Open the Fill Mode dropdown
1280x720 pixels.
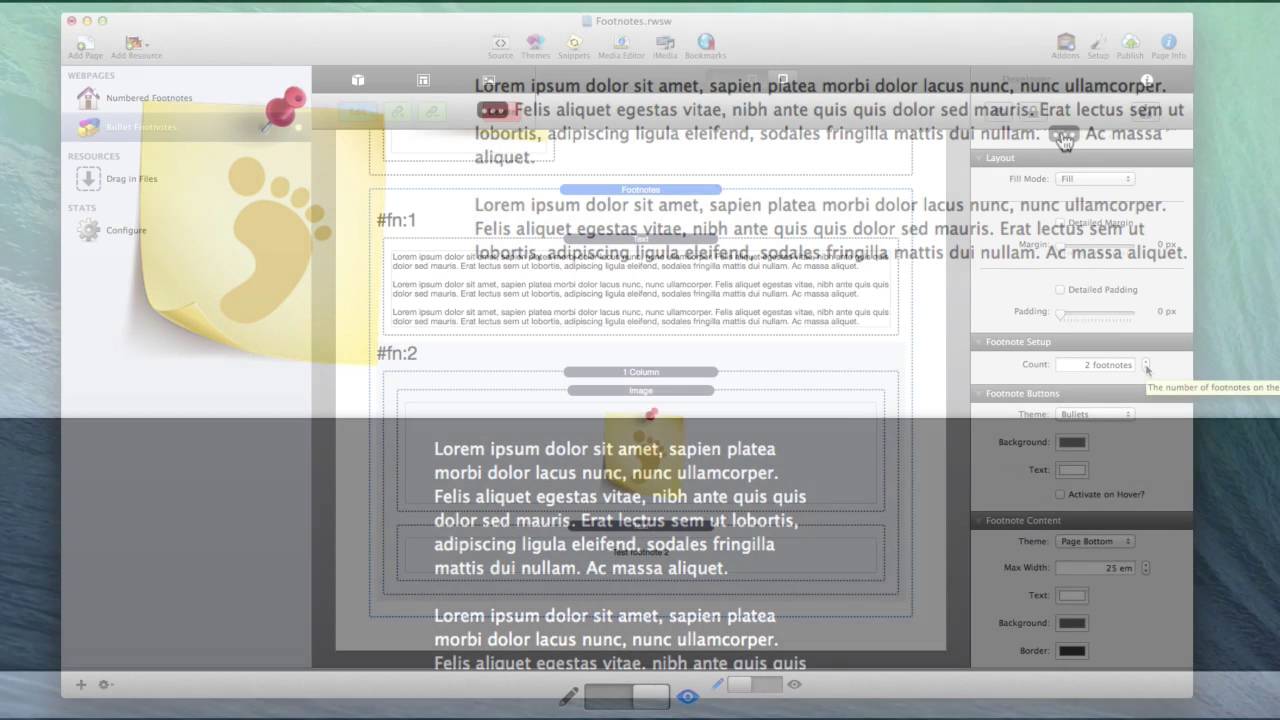[x=1095, y=179]
